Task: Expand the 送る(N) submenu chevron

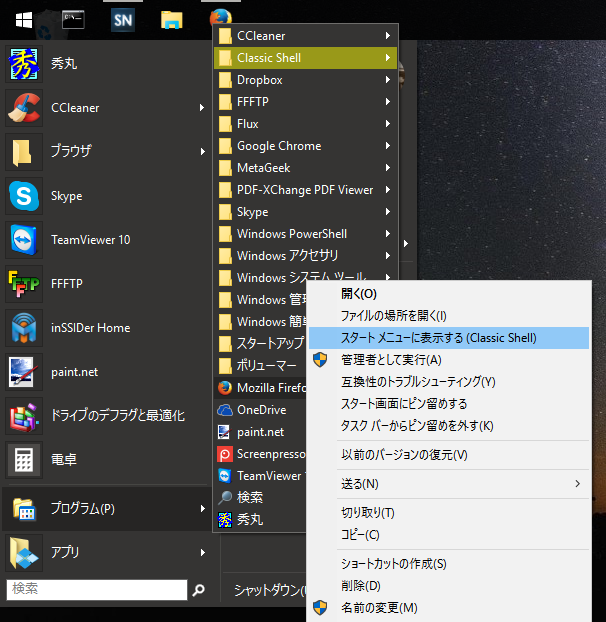Action: click(577, 484)
